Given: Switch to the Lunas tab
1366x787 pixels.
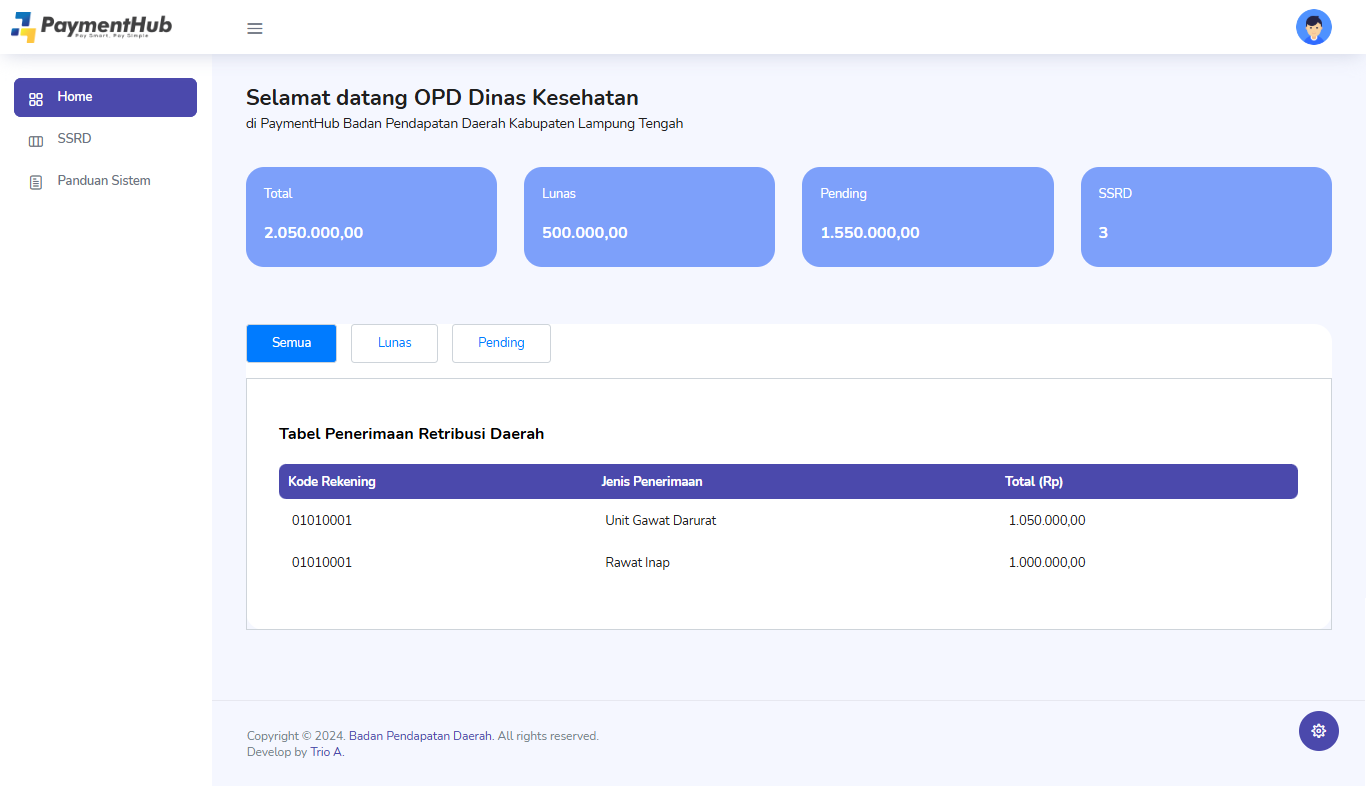Looking at the screenshot, I should tap(394, 343).
